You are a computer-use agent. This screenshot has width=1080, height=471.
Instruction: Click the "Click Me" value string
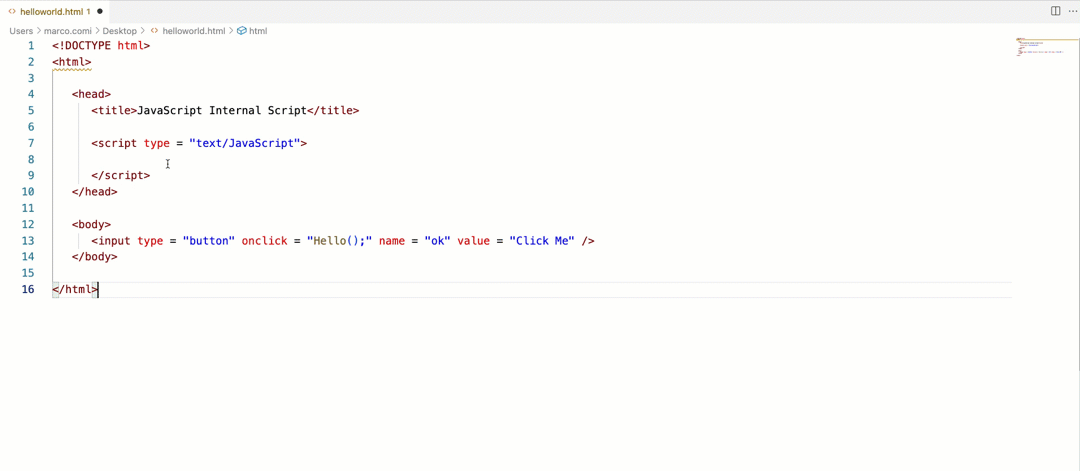tap(542, 241)
